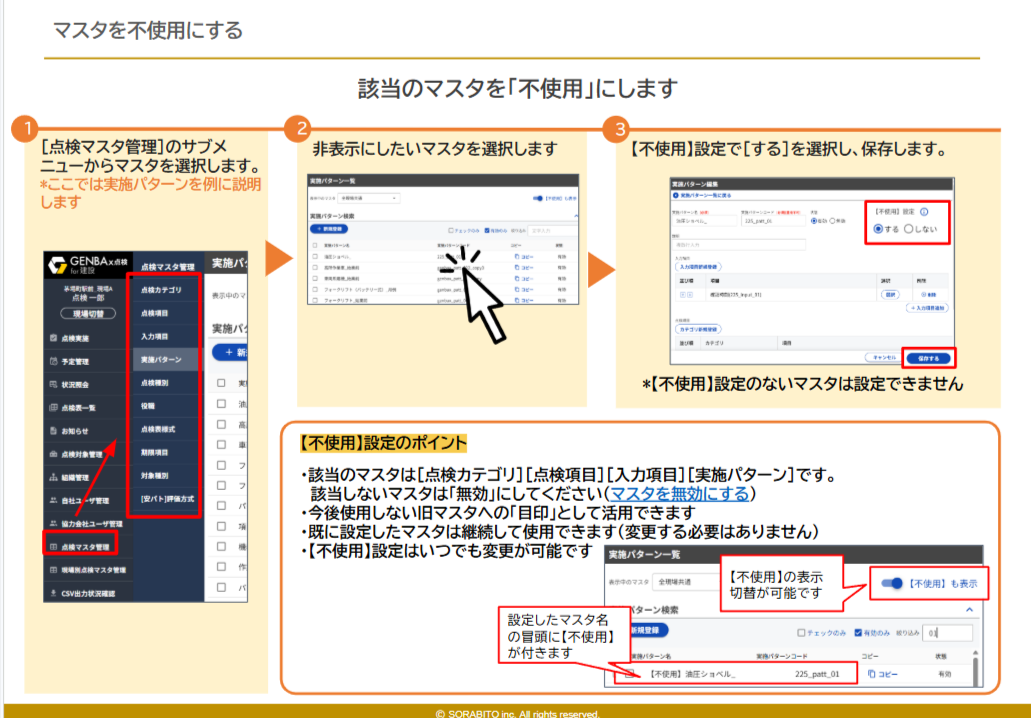Collapse the パターン検索 section chevron

coord(969,609)
